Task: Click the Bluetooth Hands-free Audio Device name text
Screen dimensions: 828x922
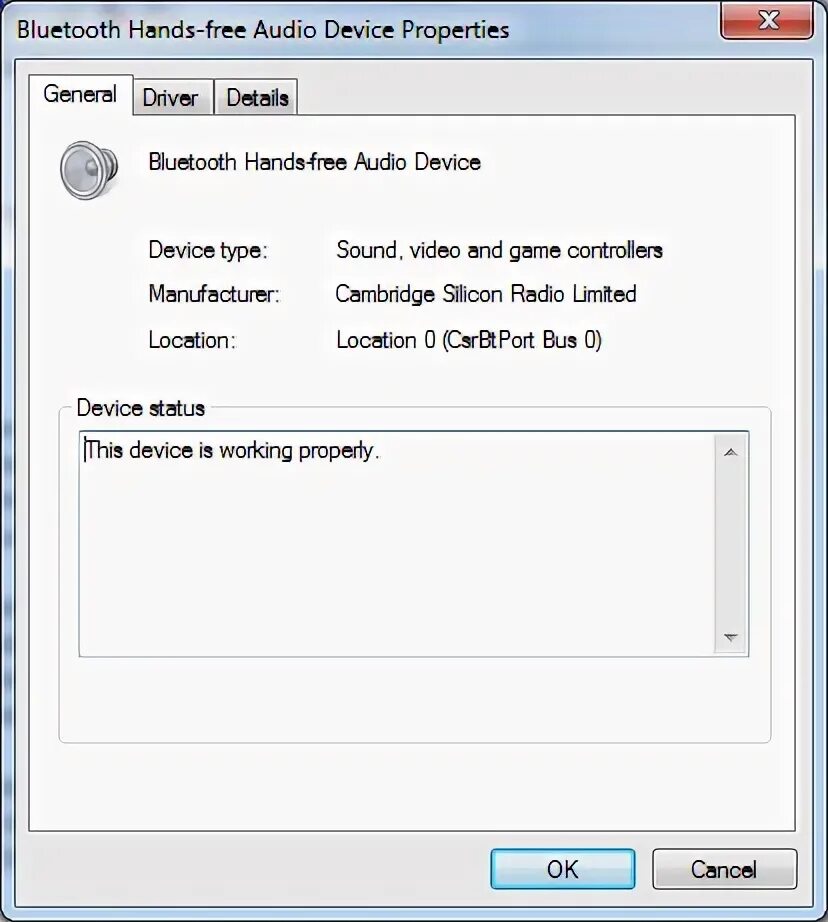Action: [x=315, y=162]
